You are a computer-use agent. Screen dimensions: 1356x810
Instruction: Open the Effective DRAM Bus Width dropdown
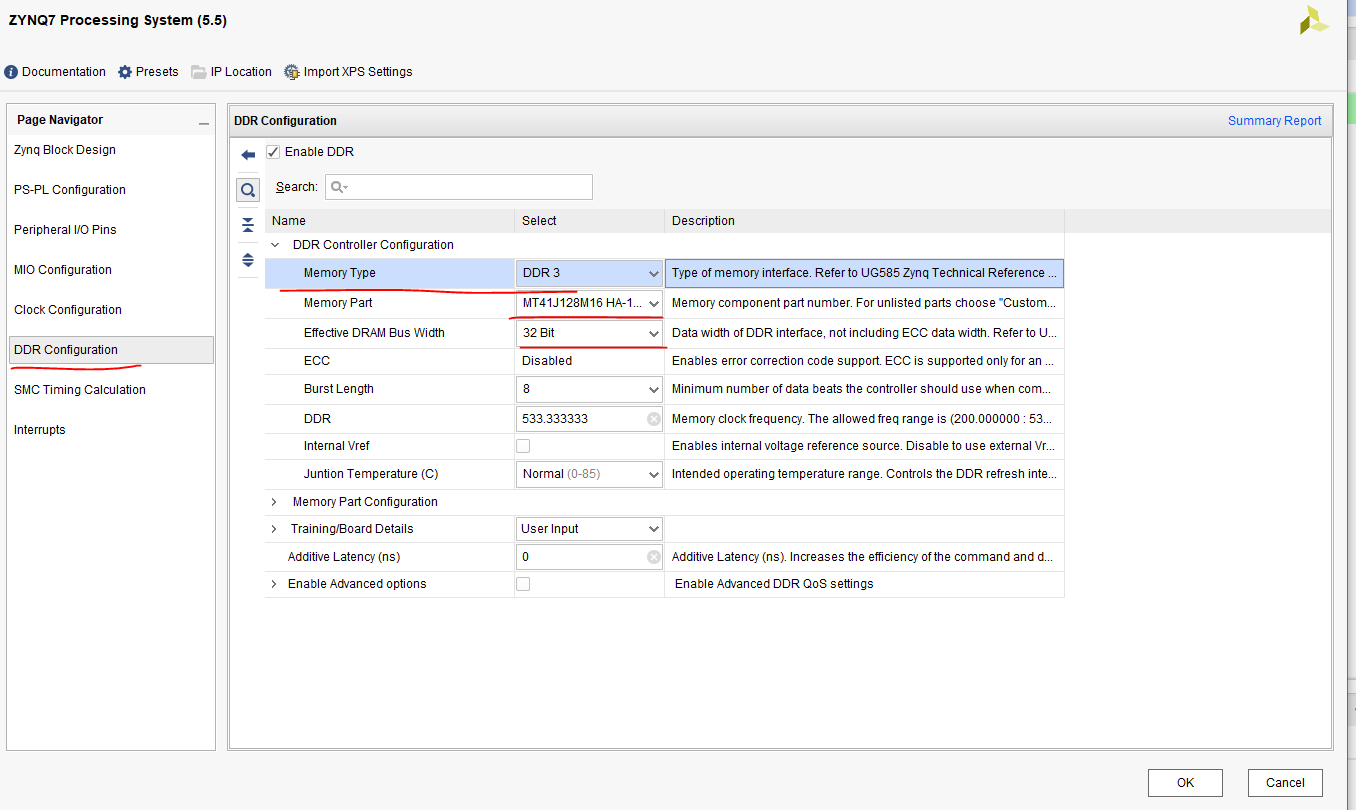click(589, 333)
